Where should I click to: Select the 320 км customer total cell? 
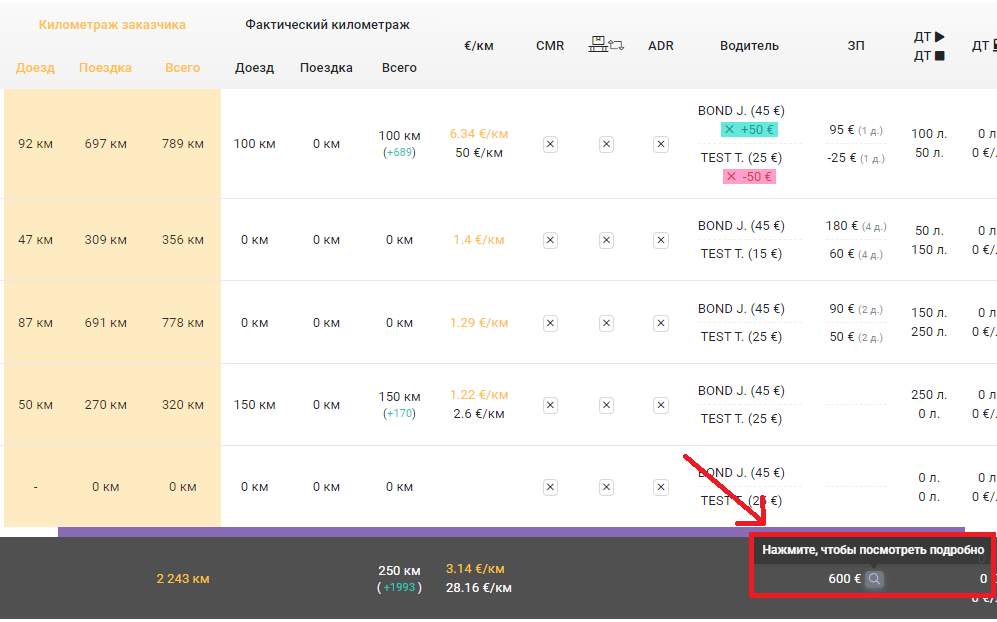click(x=182, y=404)
